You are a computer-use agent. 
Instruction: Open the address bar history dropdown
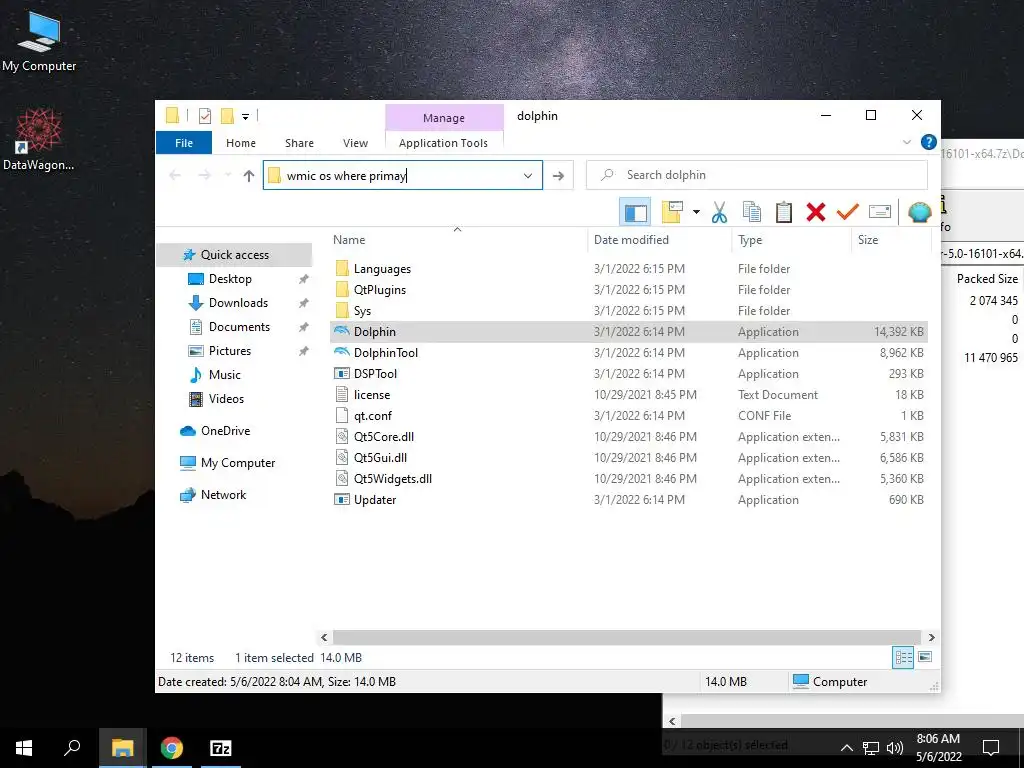tap(528, 176)
